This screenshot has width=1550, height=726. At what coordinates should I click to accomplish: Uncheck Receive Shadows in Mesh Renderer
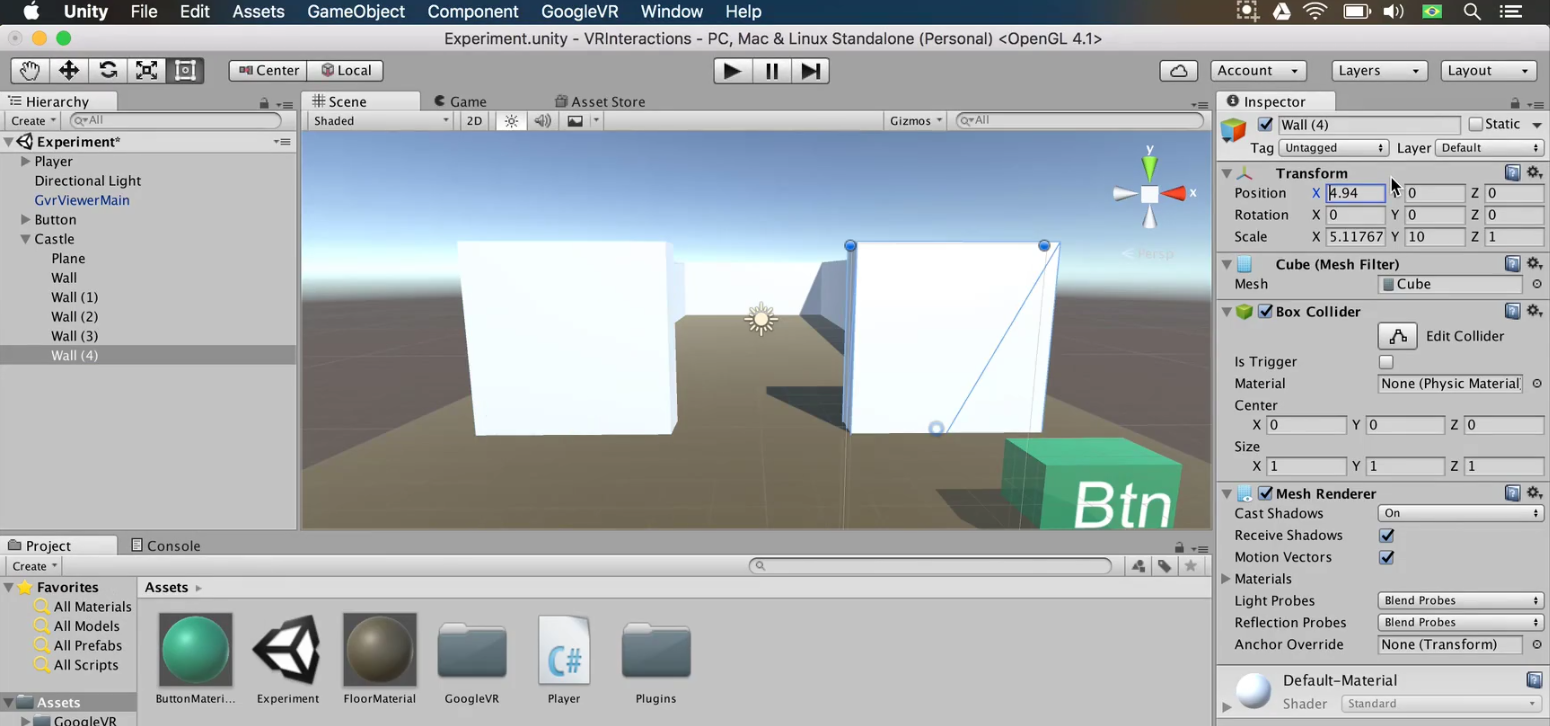click(x=1386, y=535)
